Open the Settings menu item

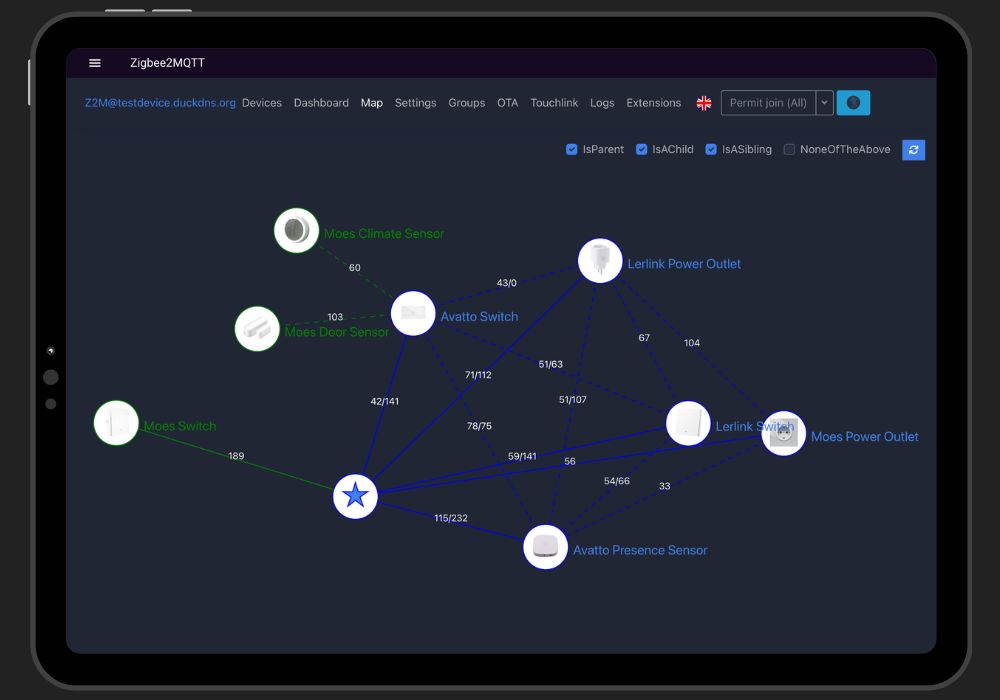415,103
